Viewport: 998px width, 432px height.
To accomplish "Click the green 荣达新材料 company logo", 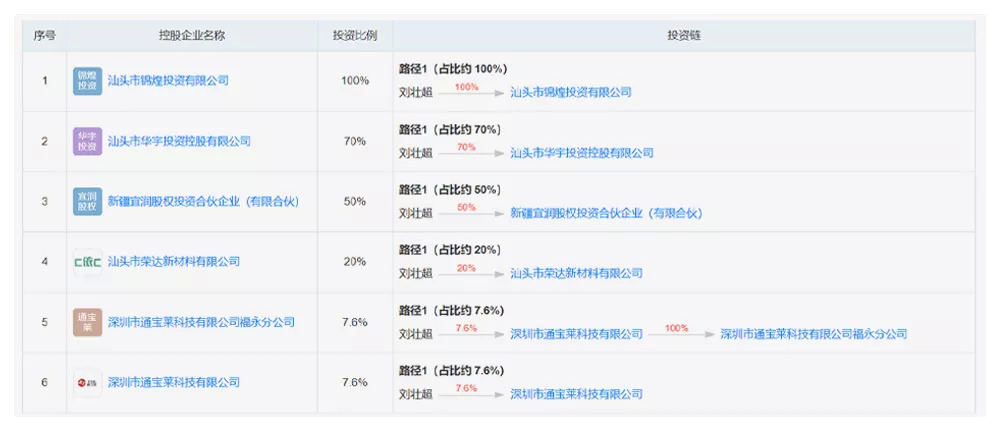I will pos(88,262).
